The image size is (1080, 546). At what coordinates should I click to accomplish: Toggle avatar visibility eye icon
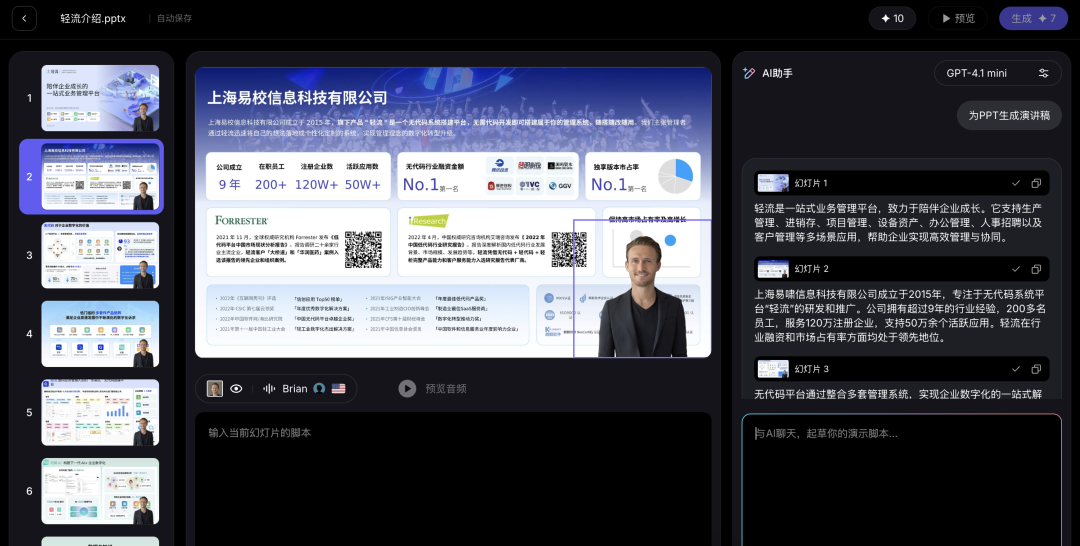(236, 388)
